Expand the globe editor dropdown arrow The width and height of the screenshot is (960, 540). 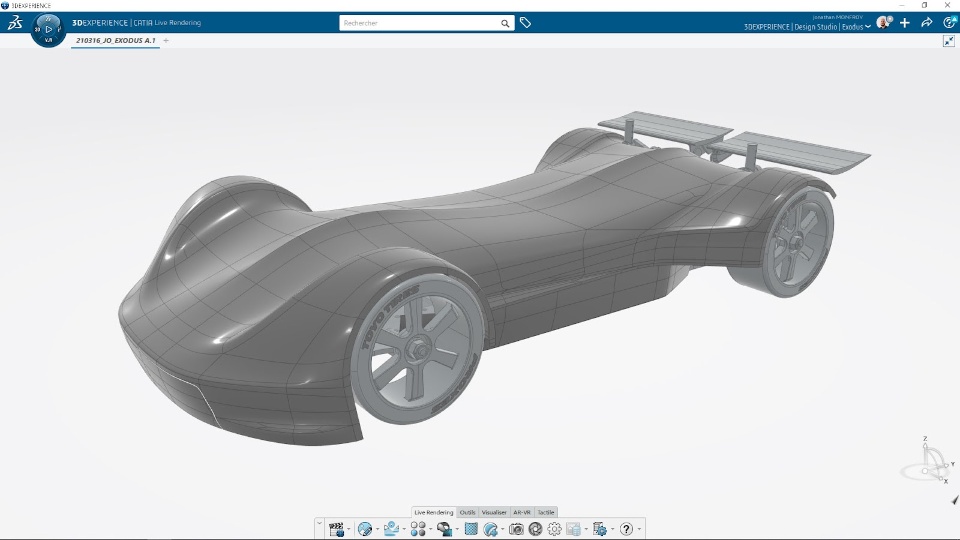coord(377,529)
